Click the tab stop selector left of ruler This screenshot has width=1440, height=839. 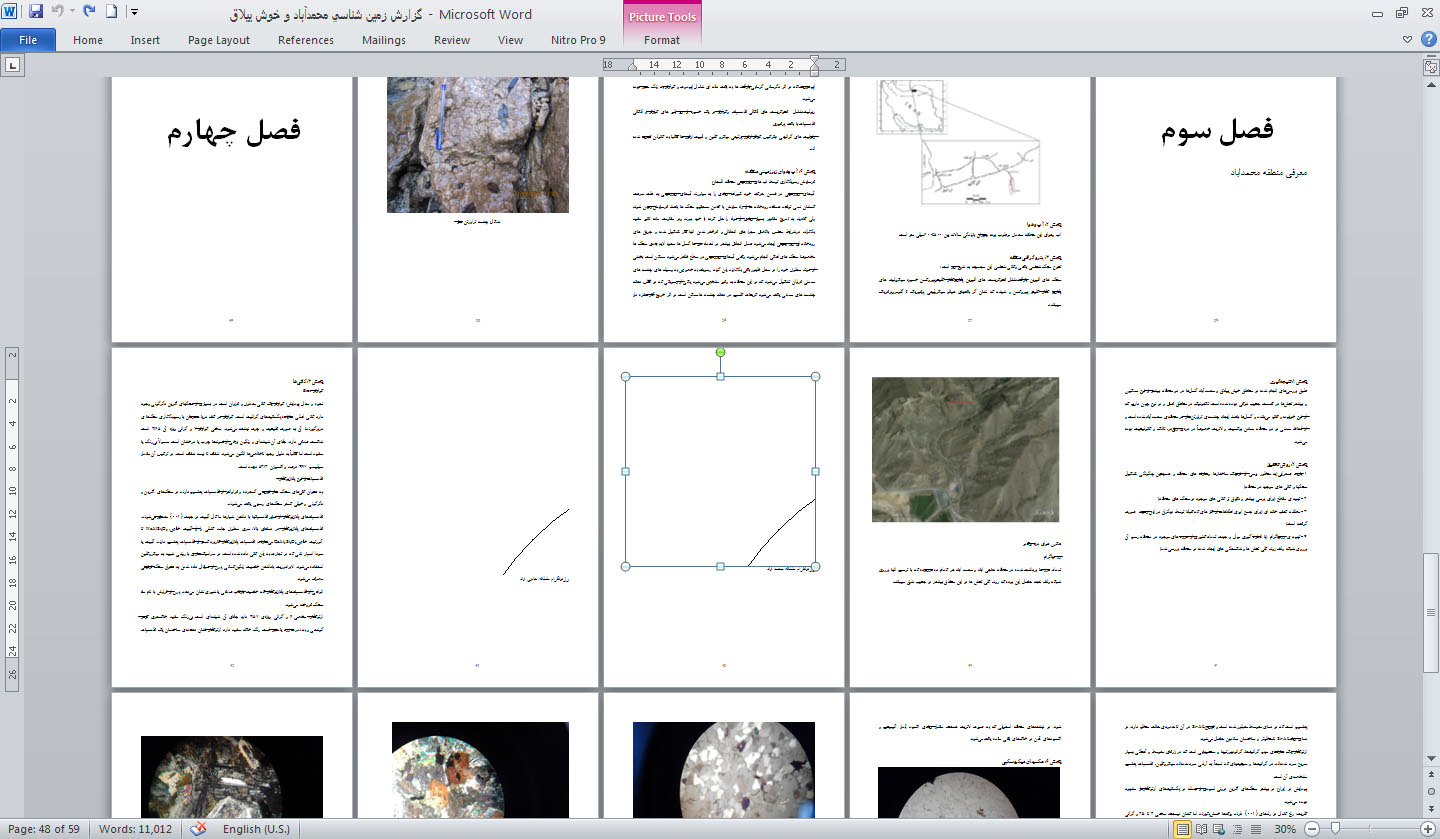click(x=13, y=66)
